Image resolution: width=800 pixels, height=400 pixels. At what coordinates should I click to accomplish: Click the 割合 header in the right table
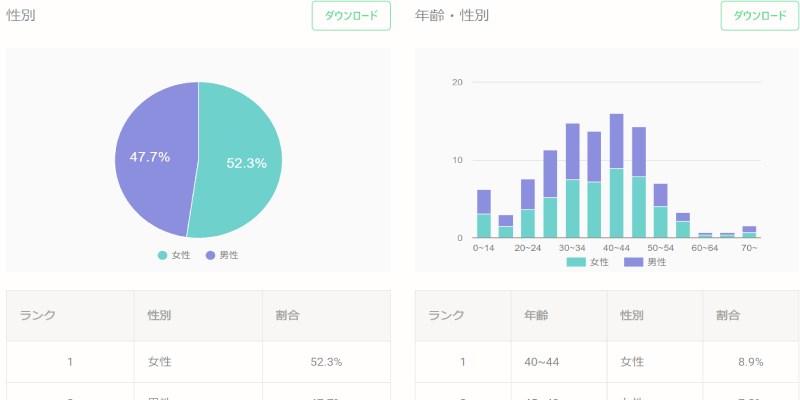pyautogui.click(x=751, y=315)
